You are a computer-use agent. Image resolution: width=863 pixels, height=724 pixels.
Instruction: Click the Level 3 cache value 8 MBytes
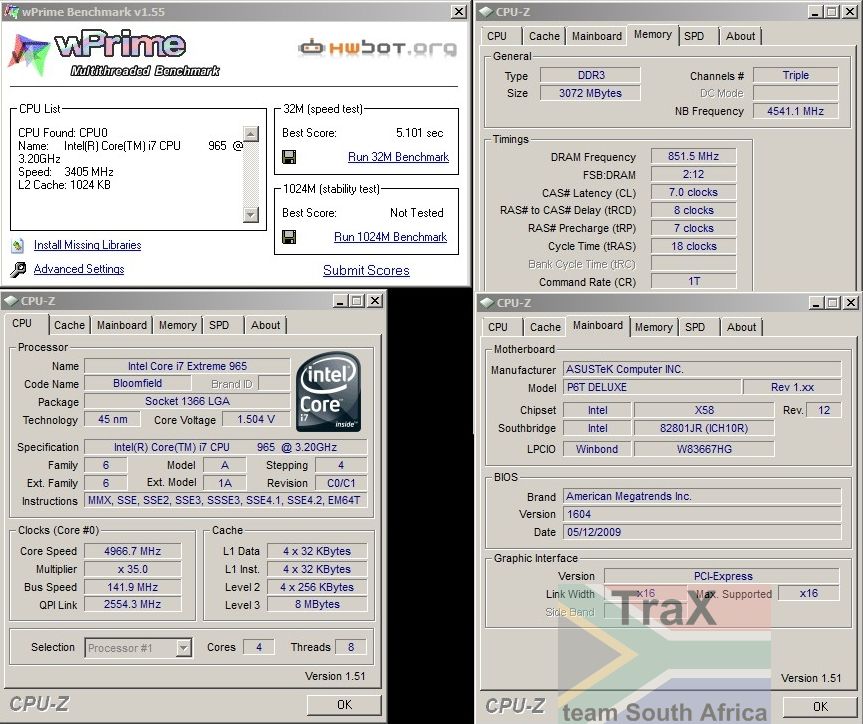coord(317,605)
